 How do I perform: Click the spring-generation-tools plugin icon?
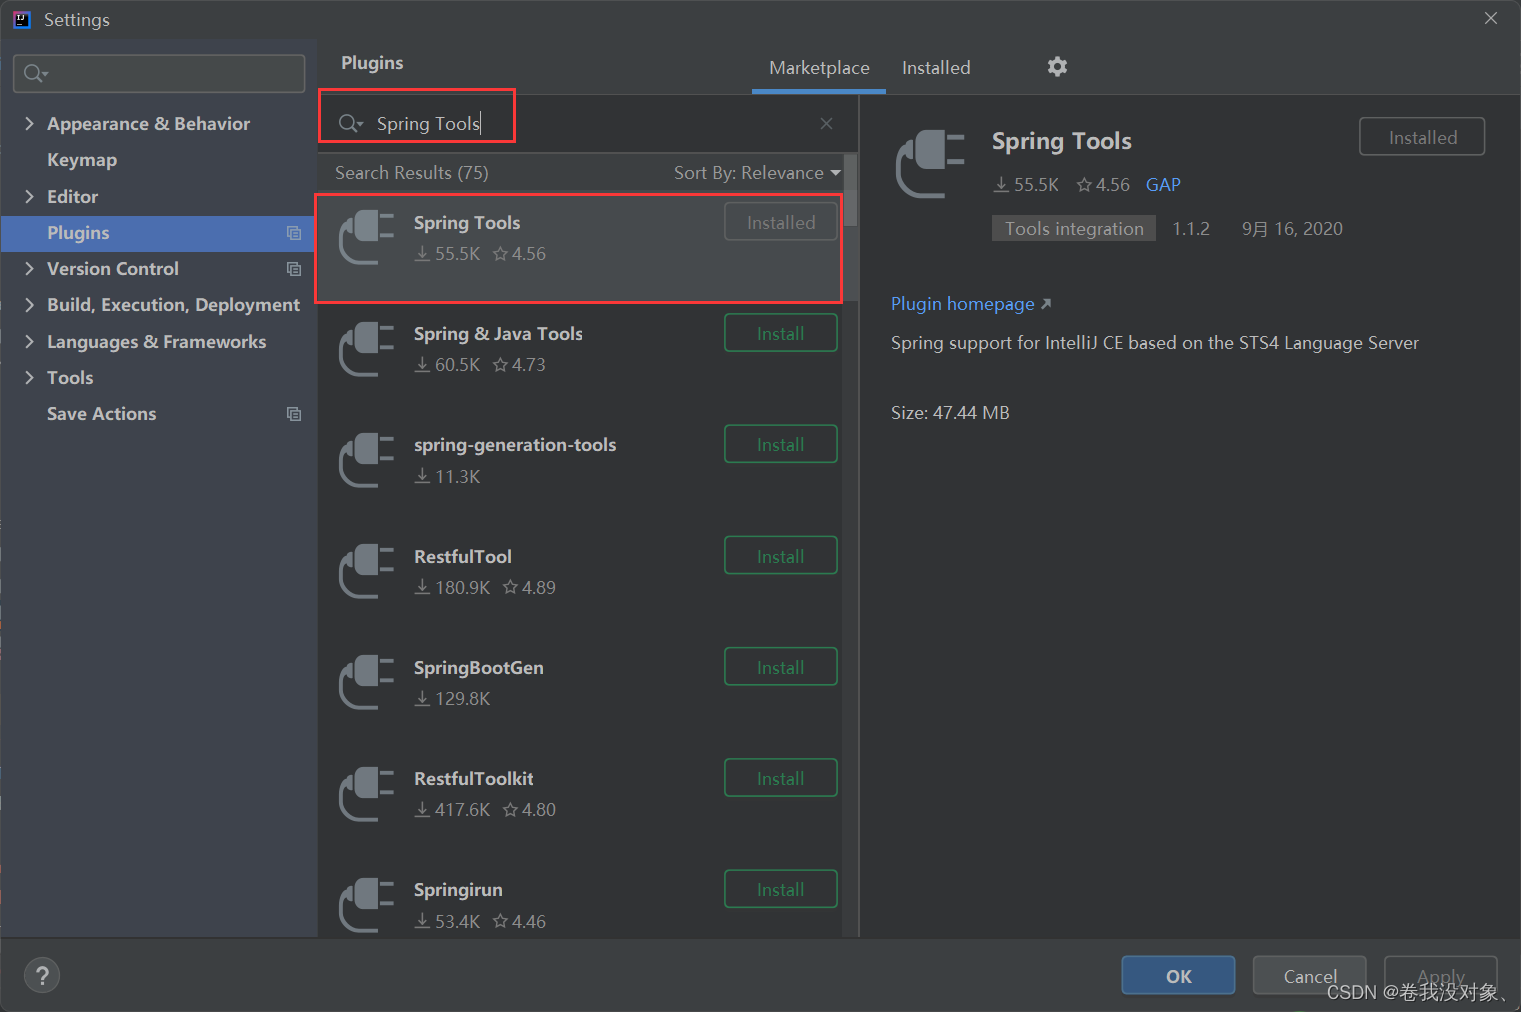[366, 460]
